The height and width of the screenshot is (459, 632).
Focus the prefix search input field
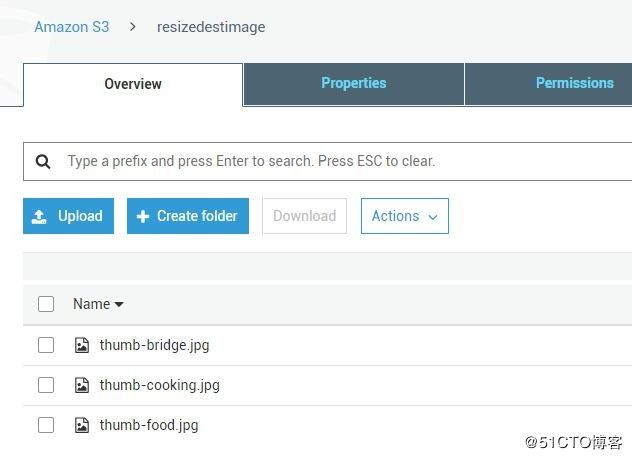pyautogui.click(x=328, y=162)
